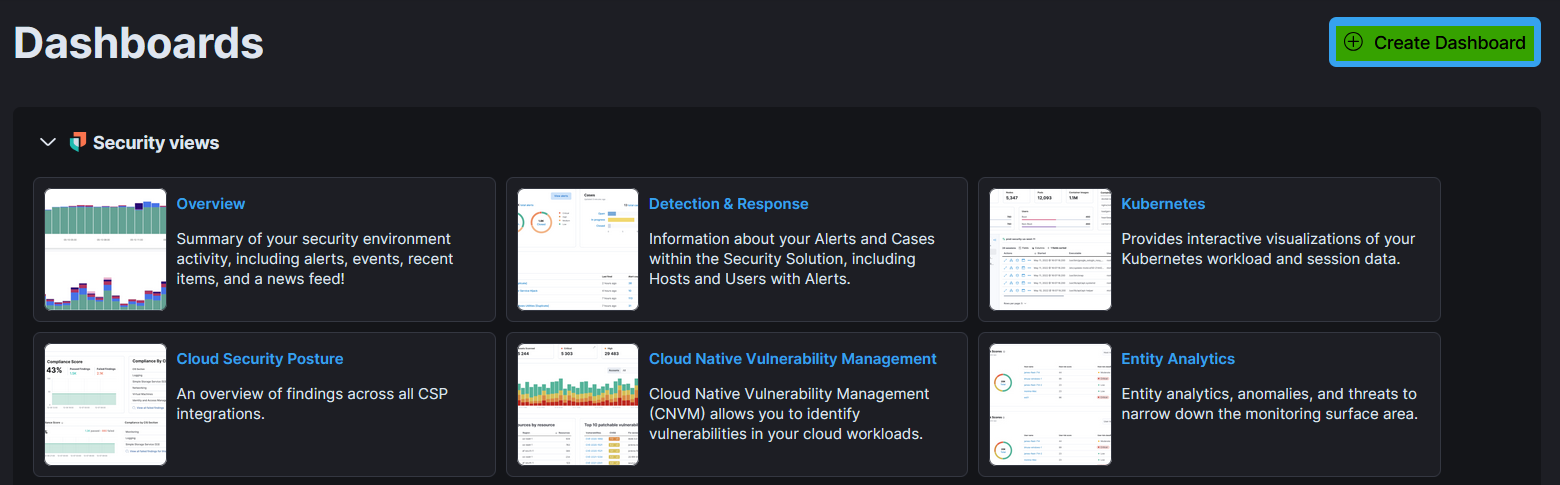1560x485 pixels.
Task: Click the Security views section heading
Action: click(x=156, y=143)
